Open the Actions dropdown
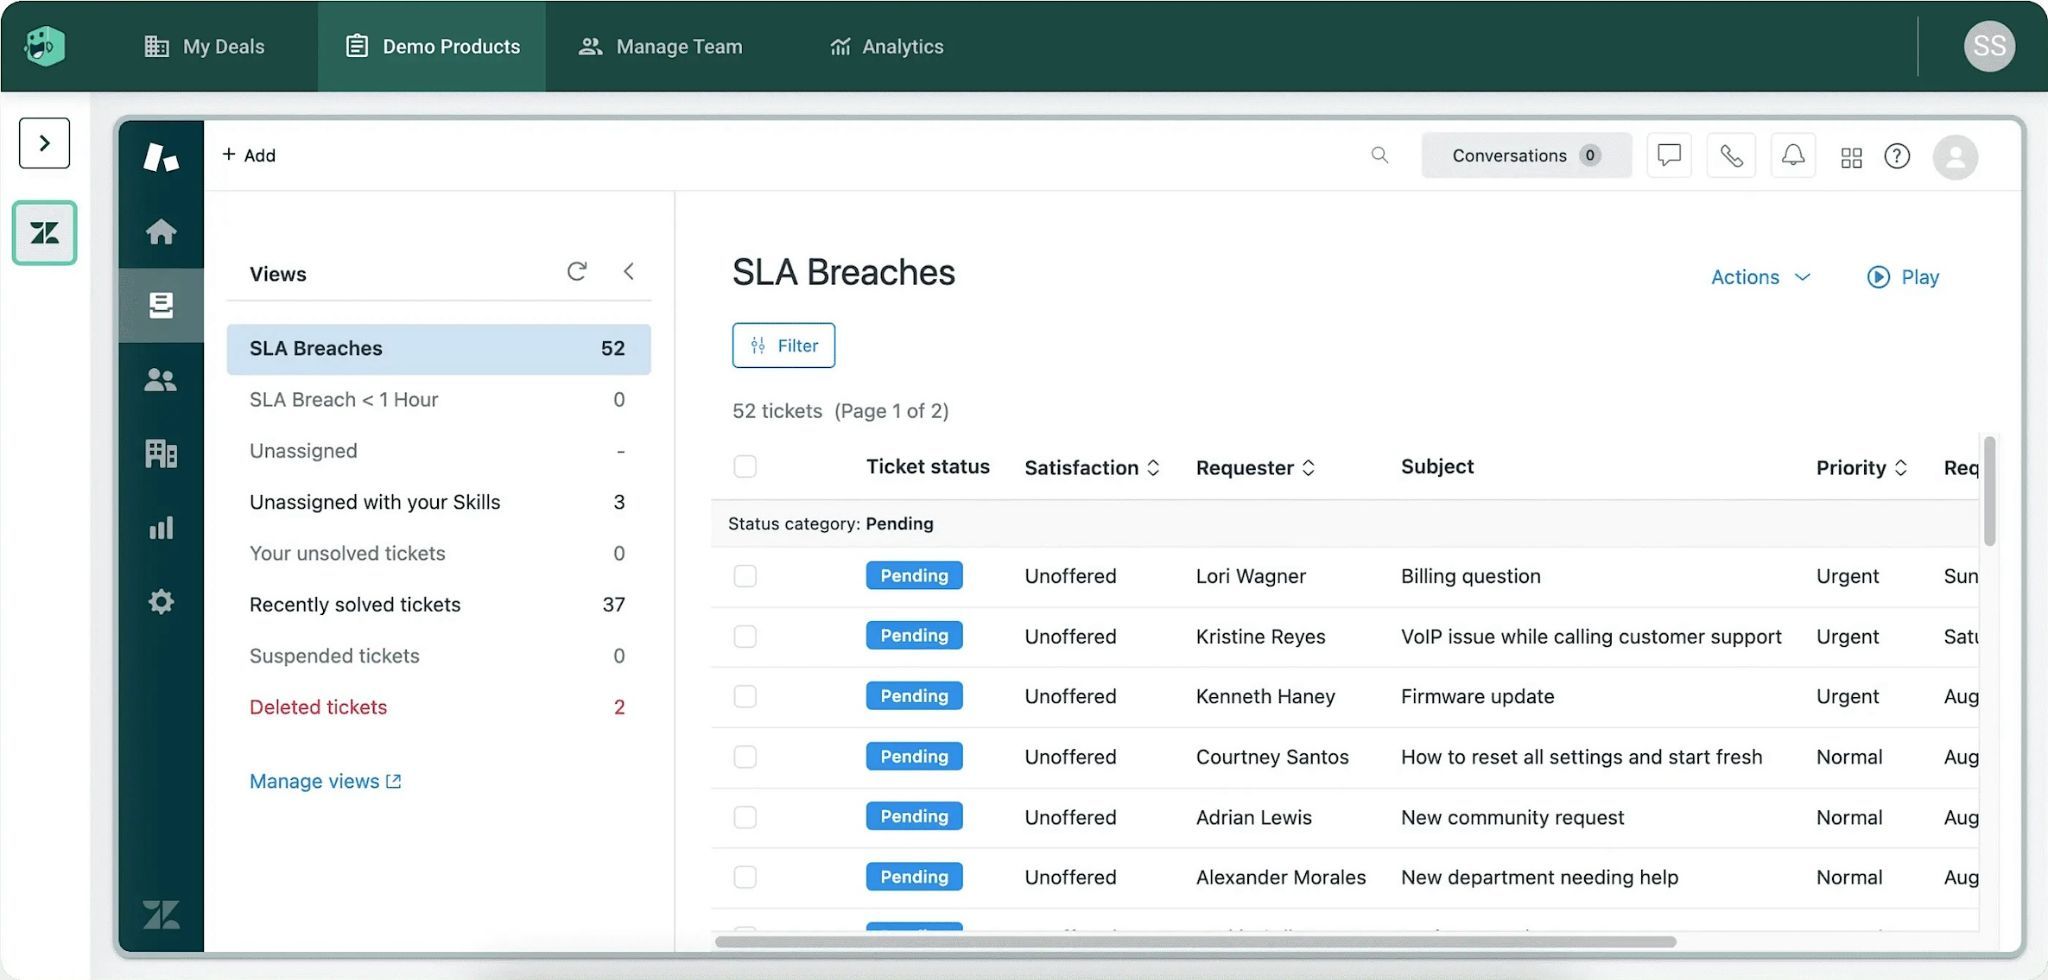2048x980 pixels. [1761, 277]
